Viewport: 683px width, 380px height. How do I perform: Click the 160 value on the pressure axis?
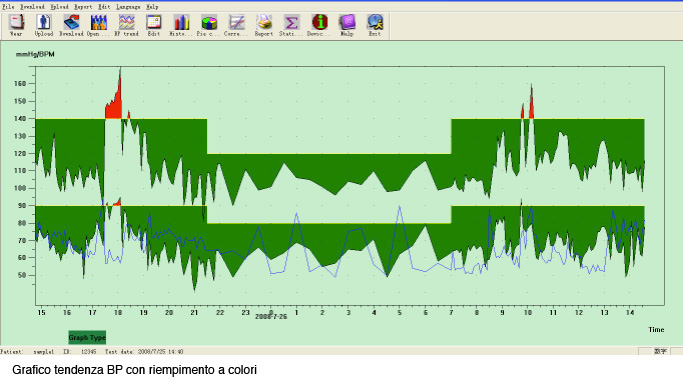coord(20,84)
